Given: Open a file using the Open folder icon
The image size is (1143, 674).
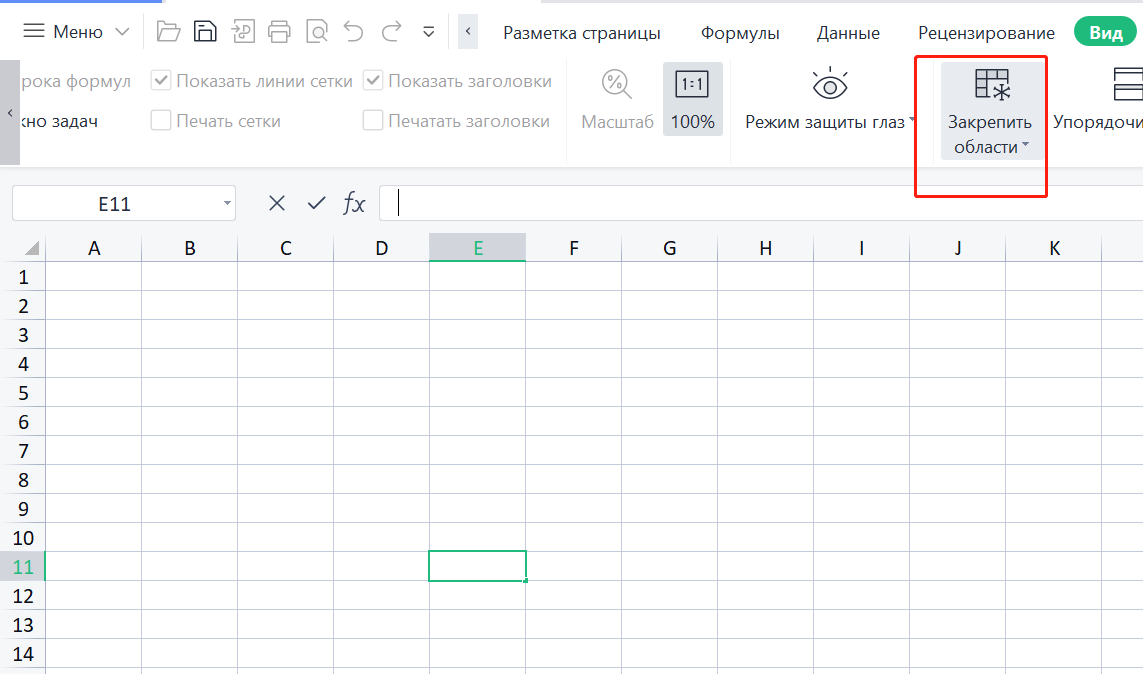Looking at the screenshot, I should (x=168, y=31).
